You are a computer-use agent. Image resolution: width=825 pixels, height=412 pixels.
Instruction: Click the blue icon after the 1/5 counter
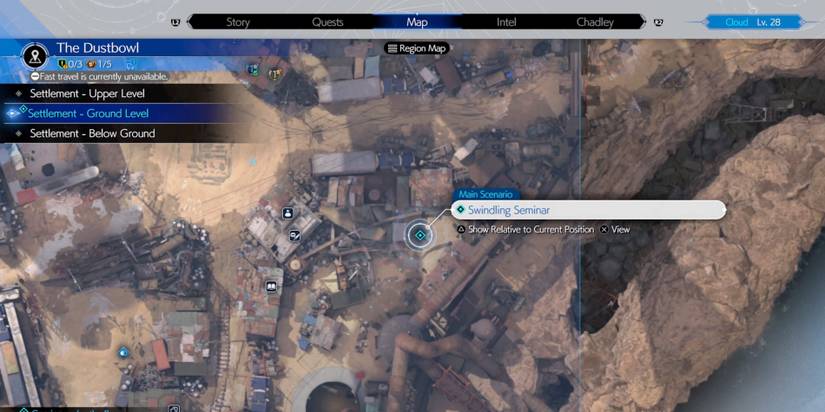(129, 65)
